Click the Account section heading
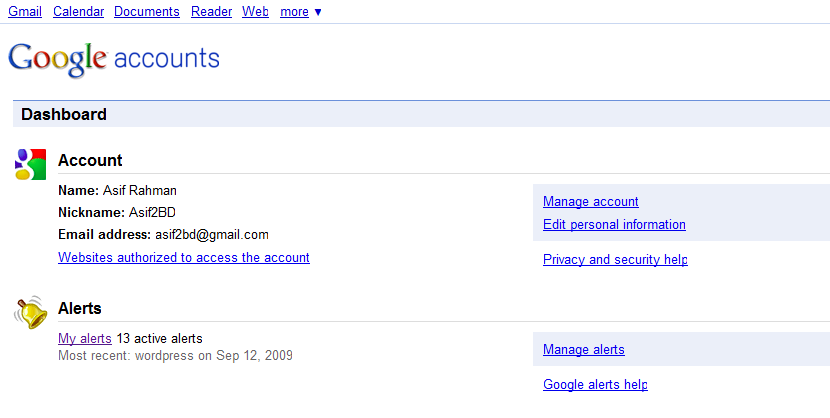Image resolution: width=830 pixels, height=418 pixels. click(x=90, y=160)
